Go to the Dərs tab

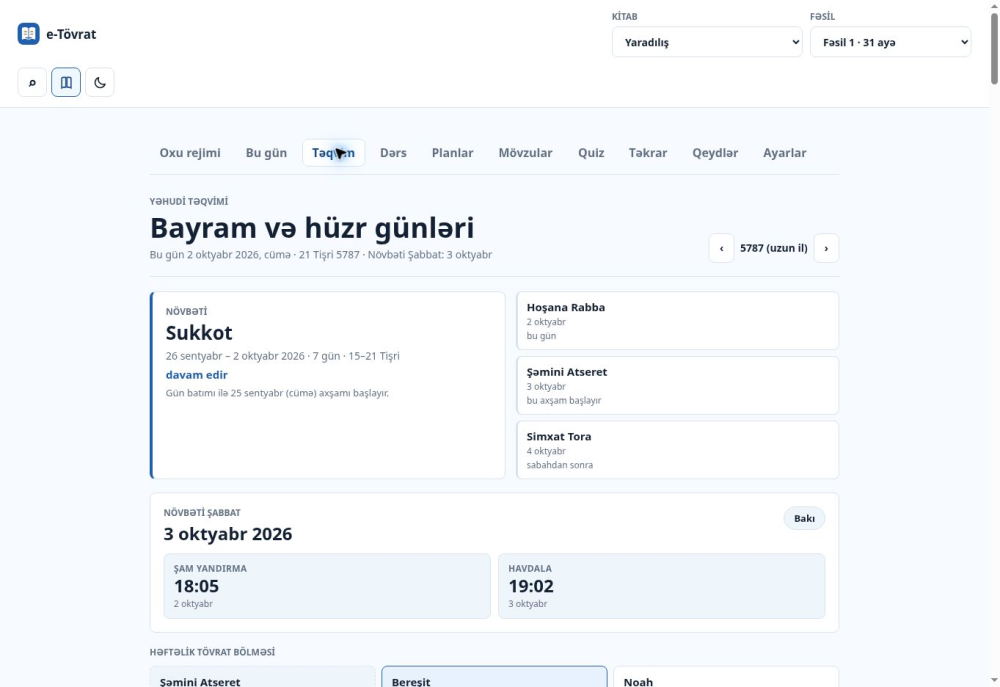pyautogui.click(x=393, y=153)
